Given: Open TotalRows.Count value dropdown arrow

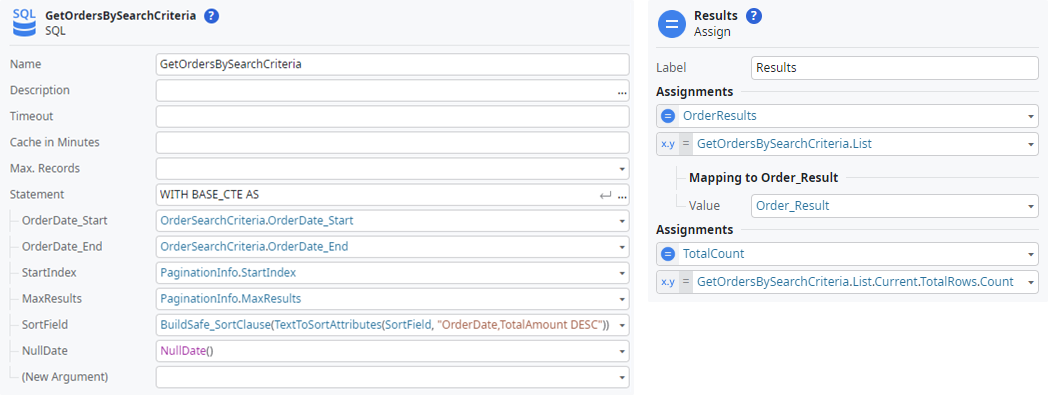Looking at the screenshot, I should 1031,282.
